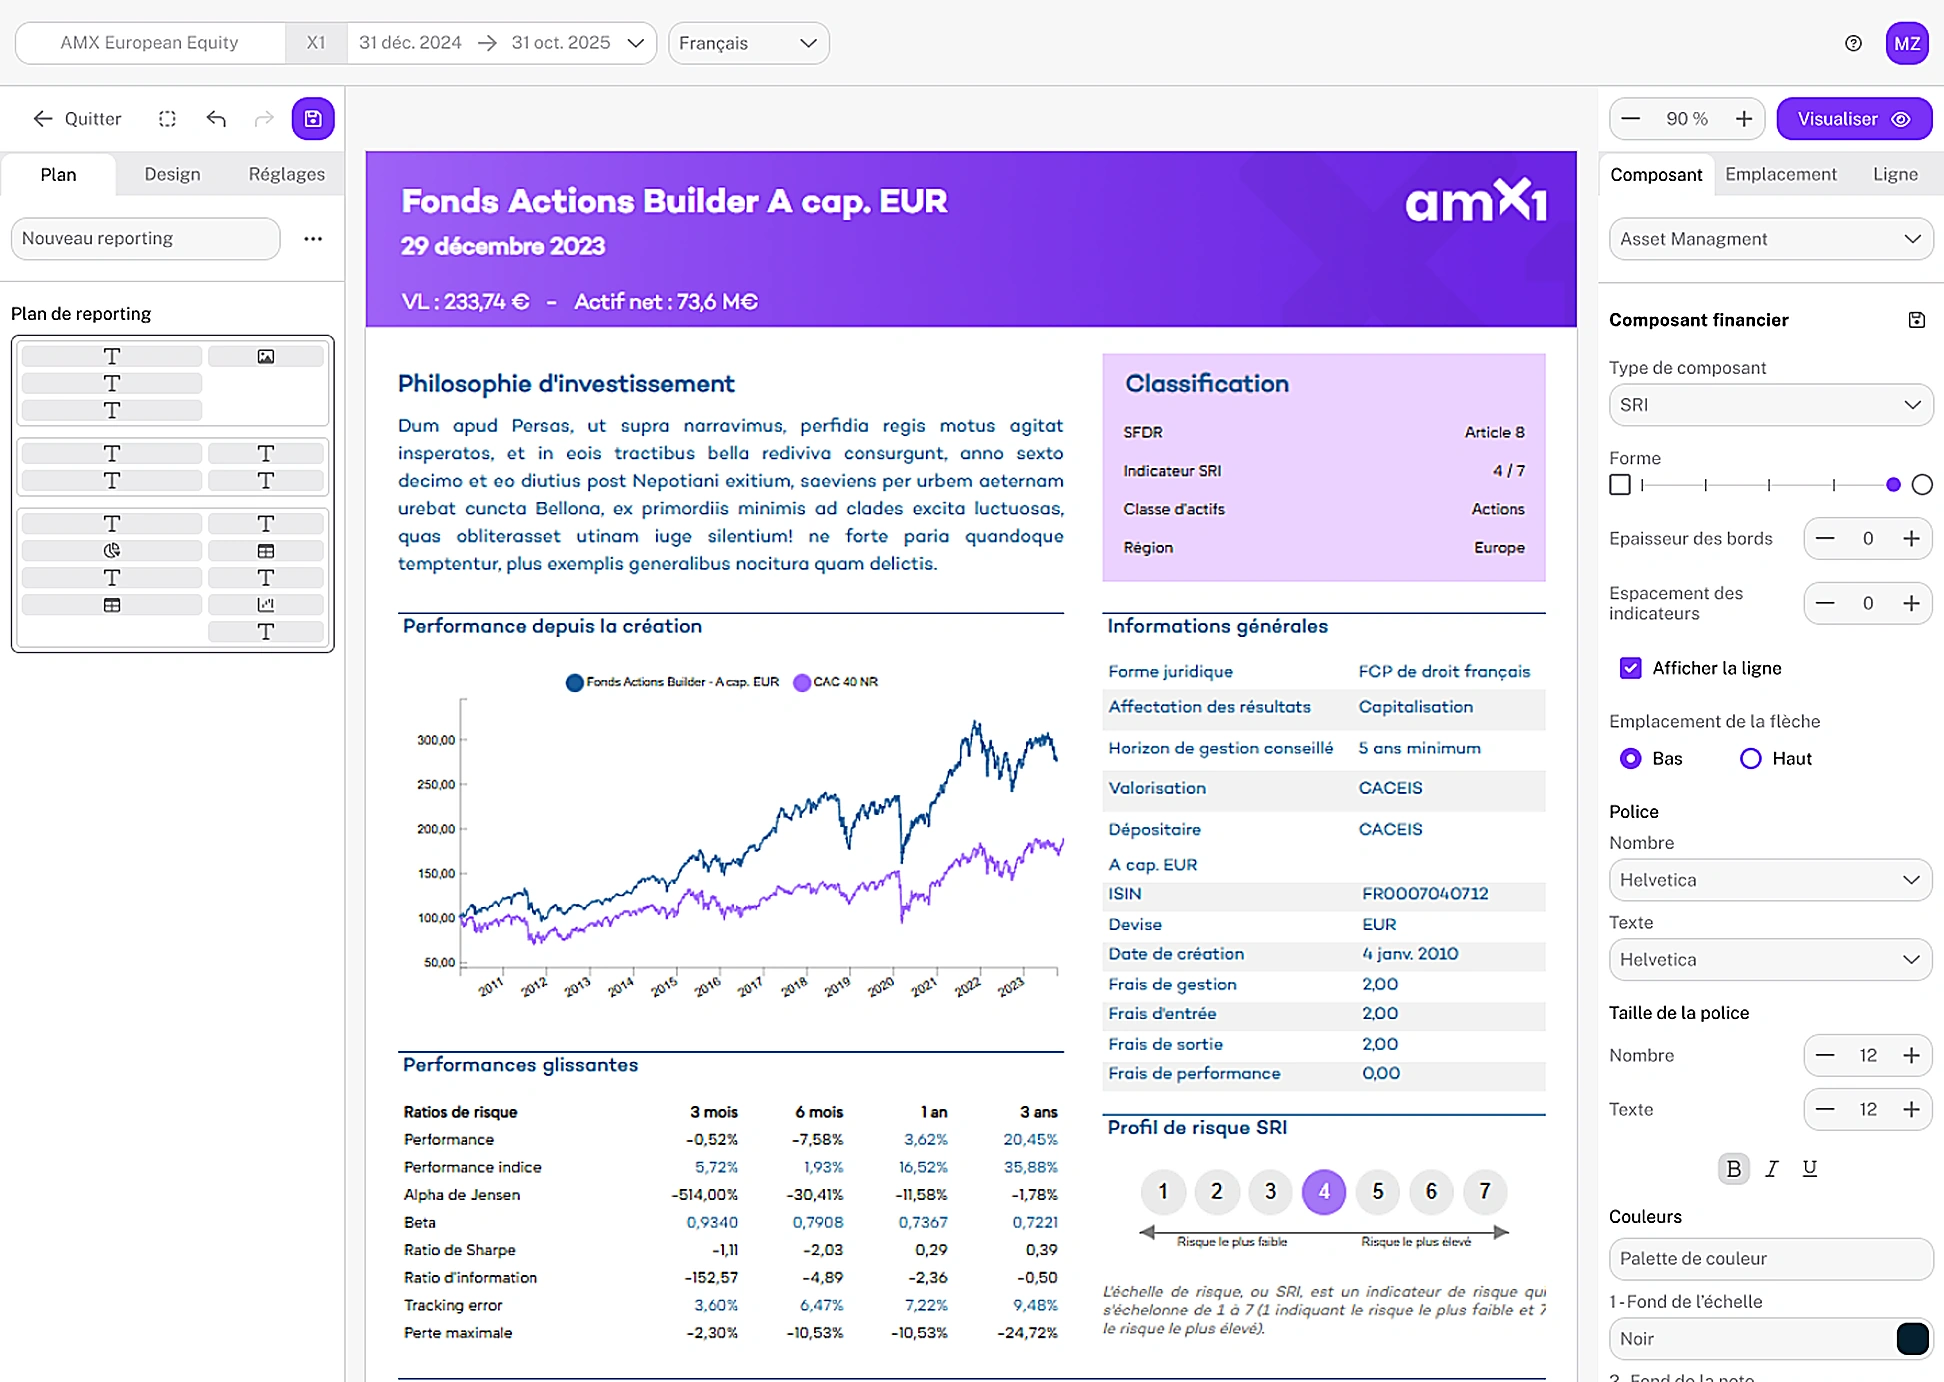Open the Nombre font Helvetica dropdown
Image resolution: width=1944 pixels, height=1382 pixels.
tap(1770, 880)
